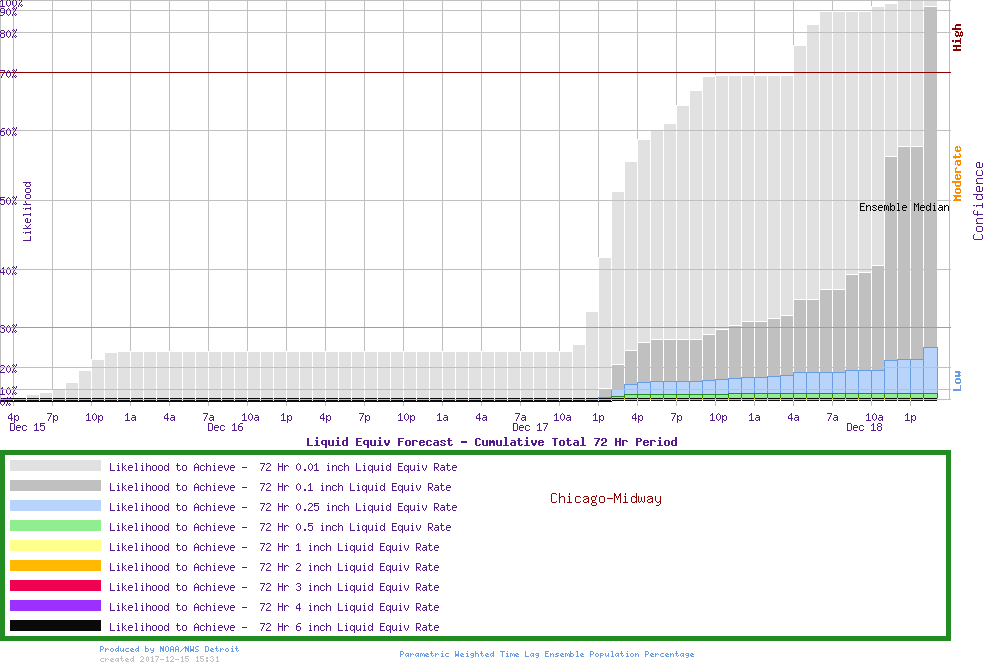The width and height of the screenshot is (1000, 670).
Task: Click the Ensemble Median label on chart
Action: point(904,207)
